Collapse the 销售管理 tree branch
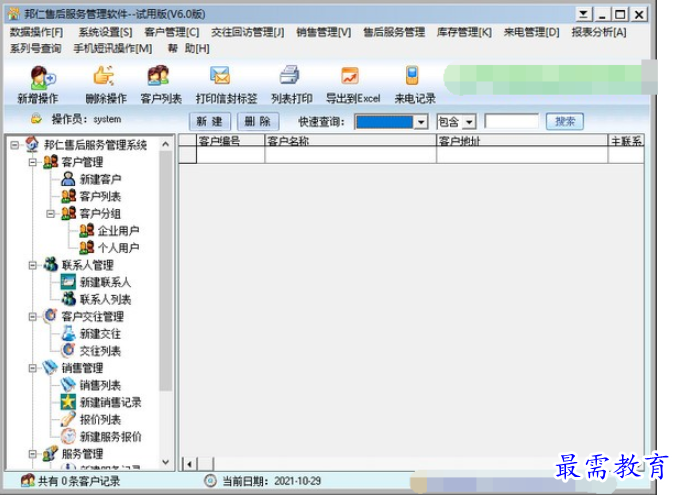 click(x=32, y=368)
